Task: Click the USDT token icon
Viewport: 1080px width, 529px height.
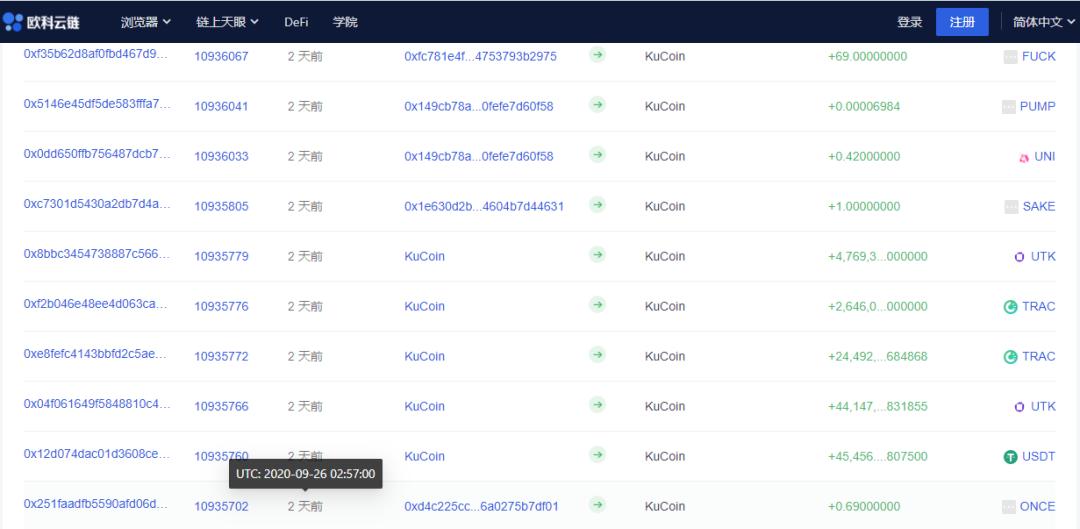Action: click(x=1010, y=457)
